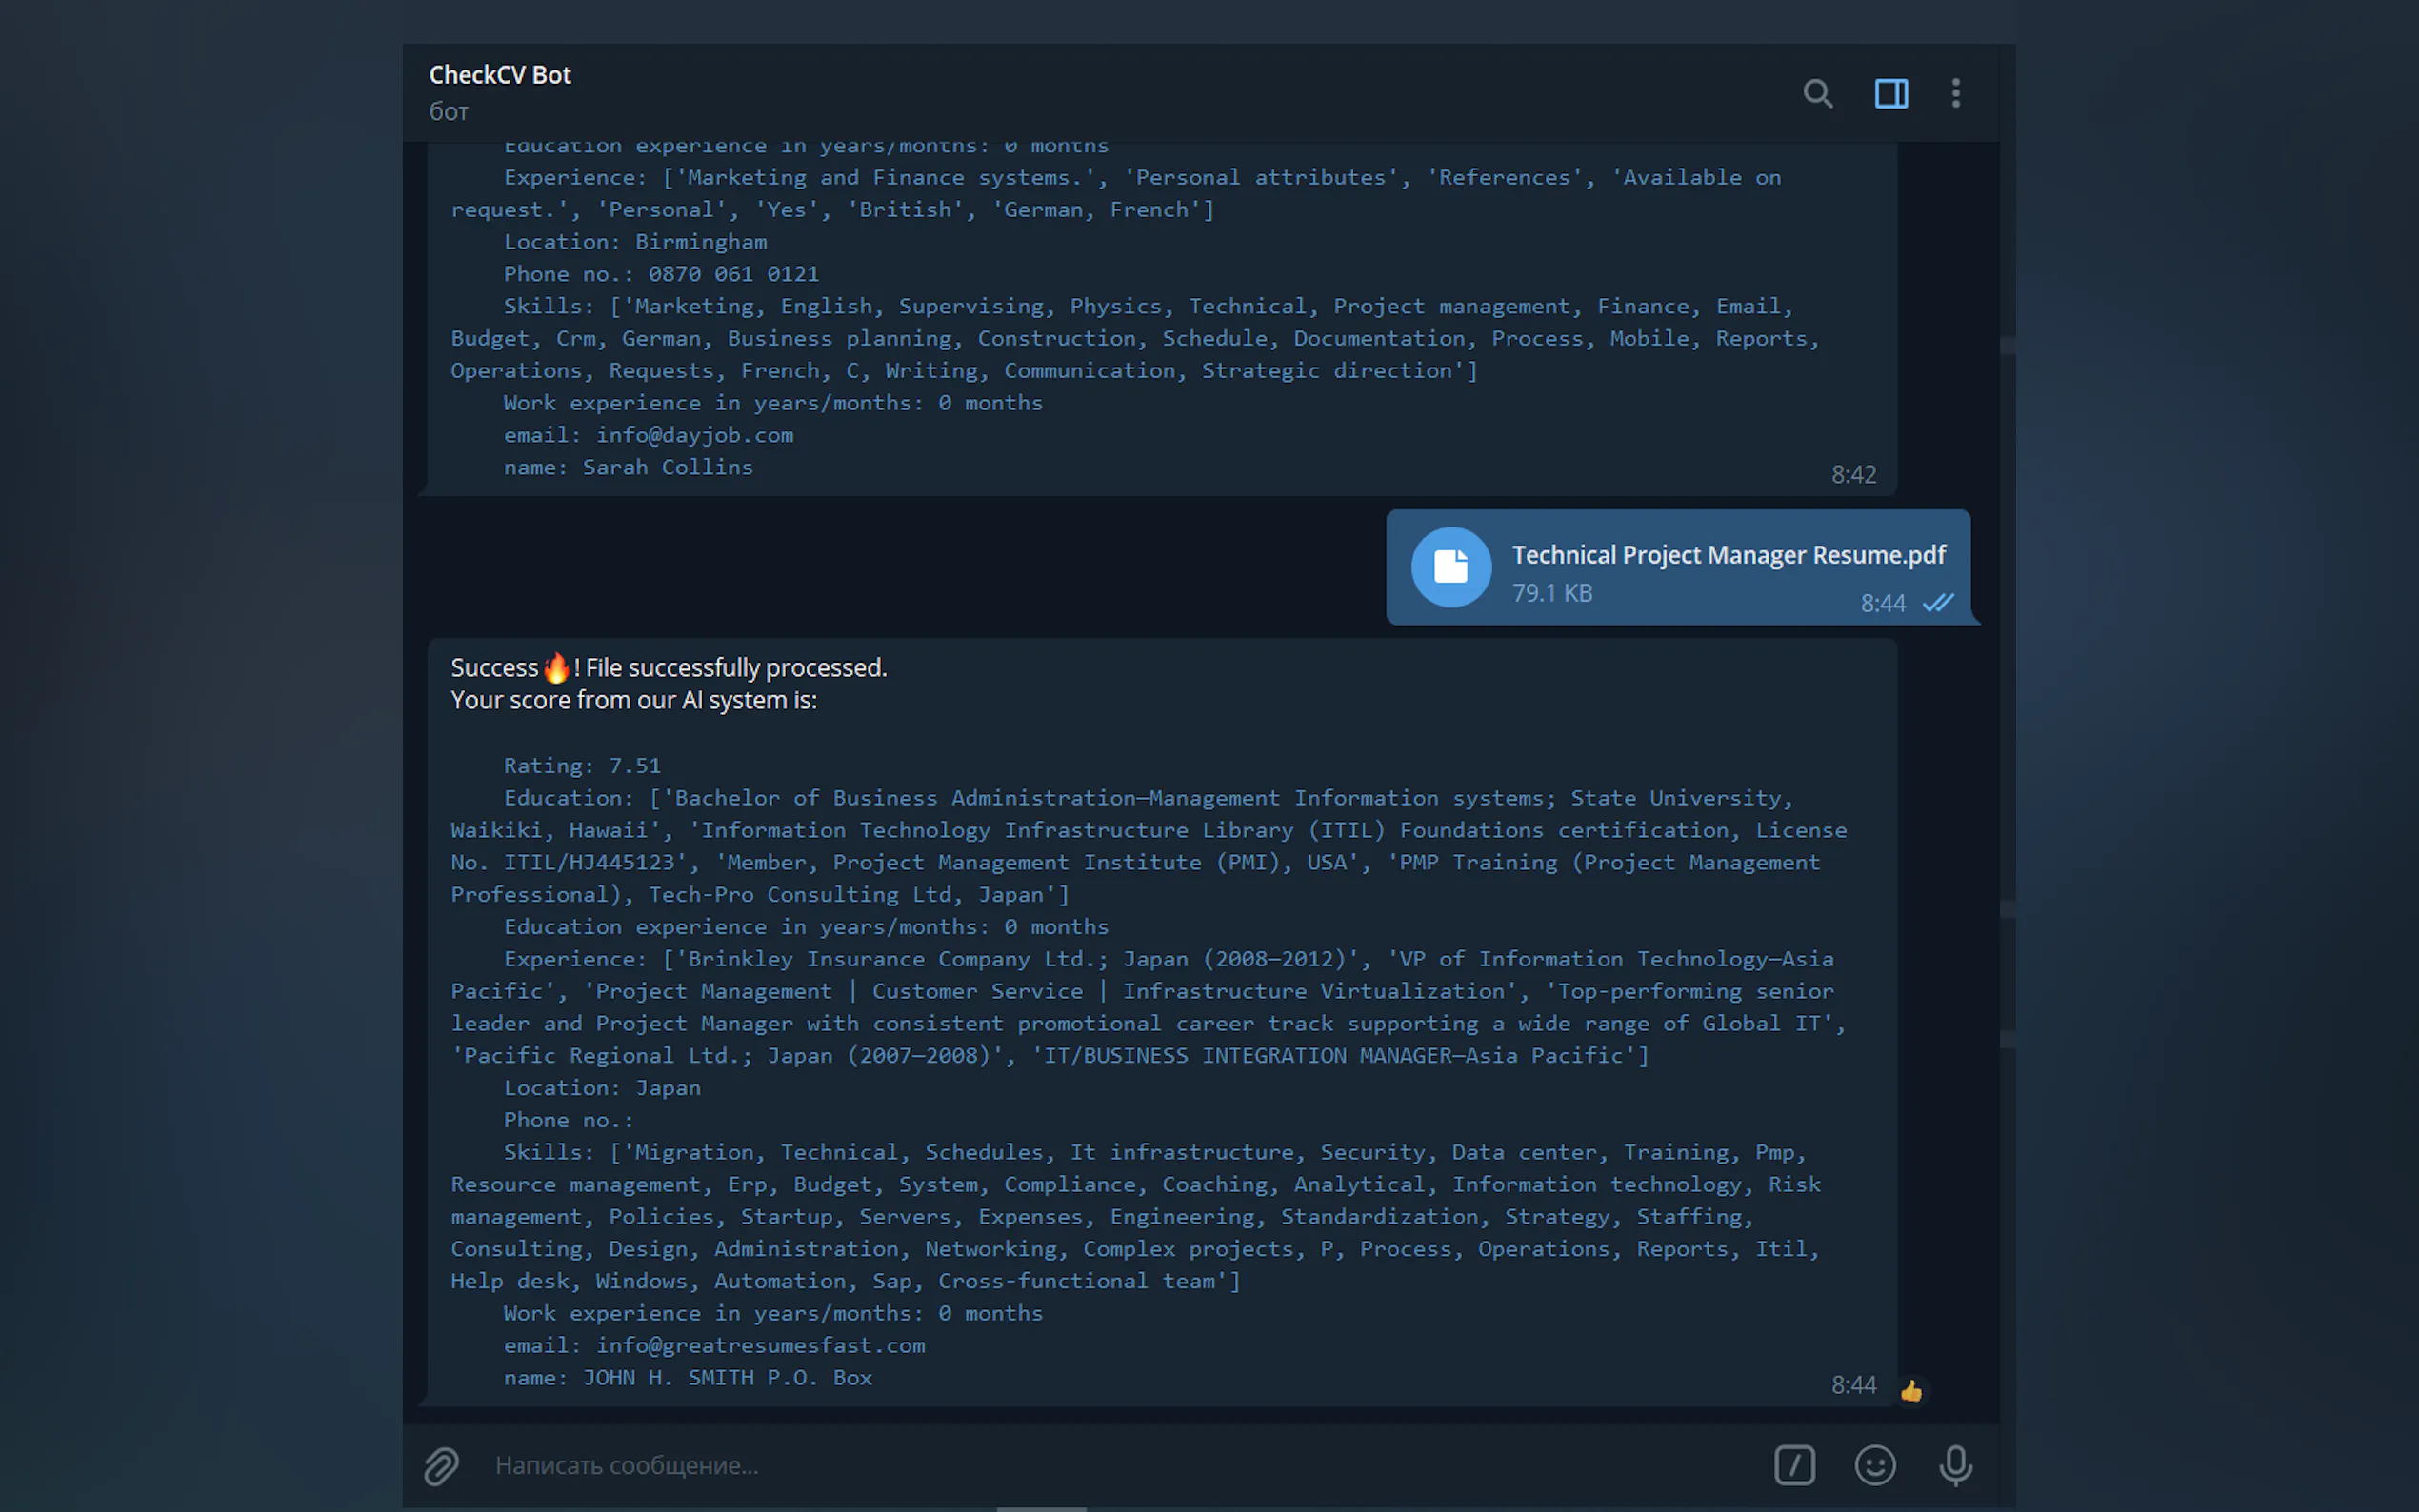Screen dimensions: 2419x1512
Task: Click the thumbs up reaction
Action: click(x=1911, y=1390)
